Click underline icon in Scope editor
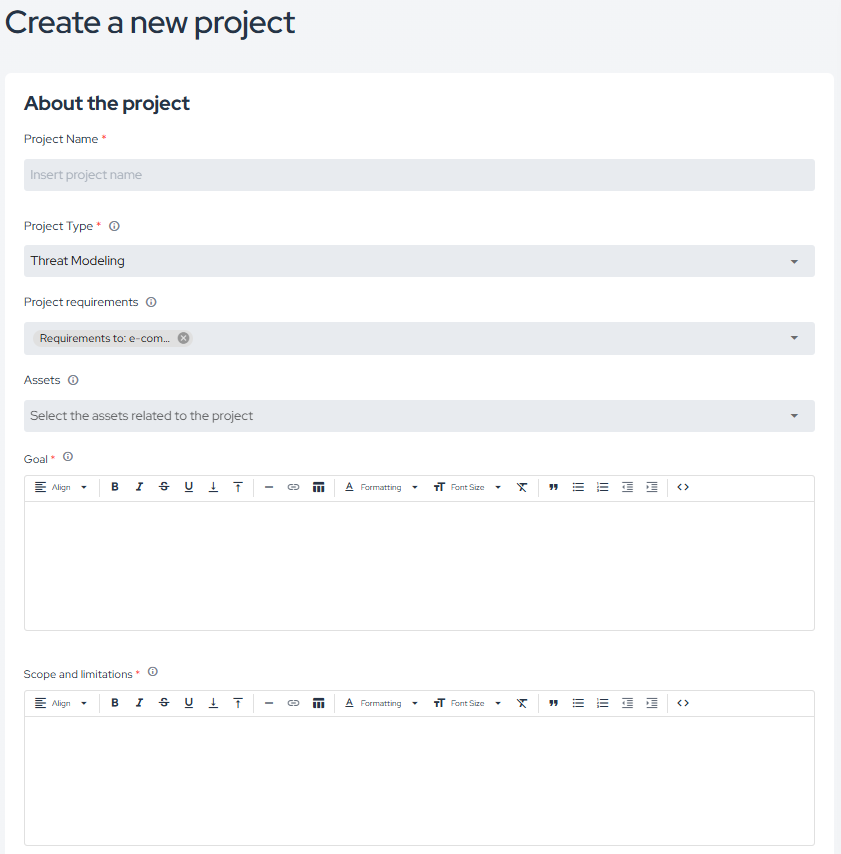The height and width of the screenshot is (854, 841). click(x=188, y=703)
